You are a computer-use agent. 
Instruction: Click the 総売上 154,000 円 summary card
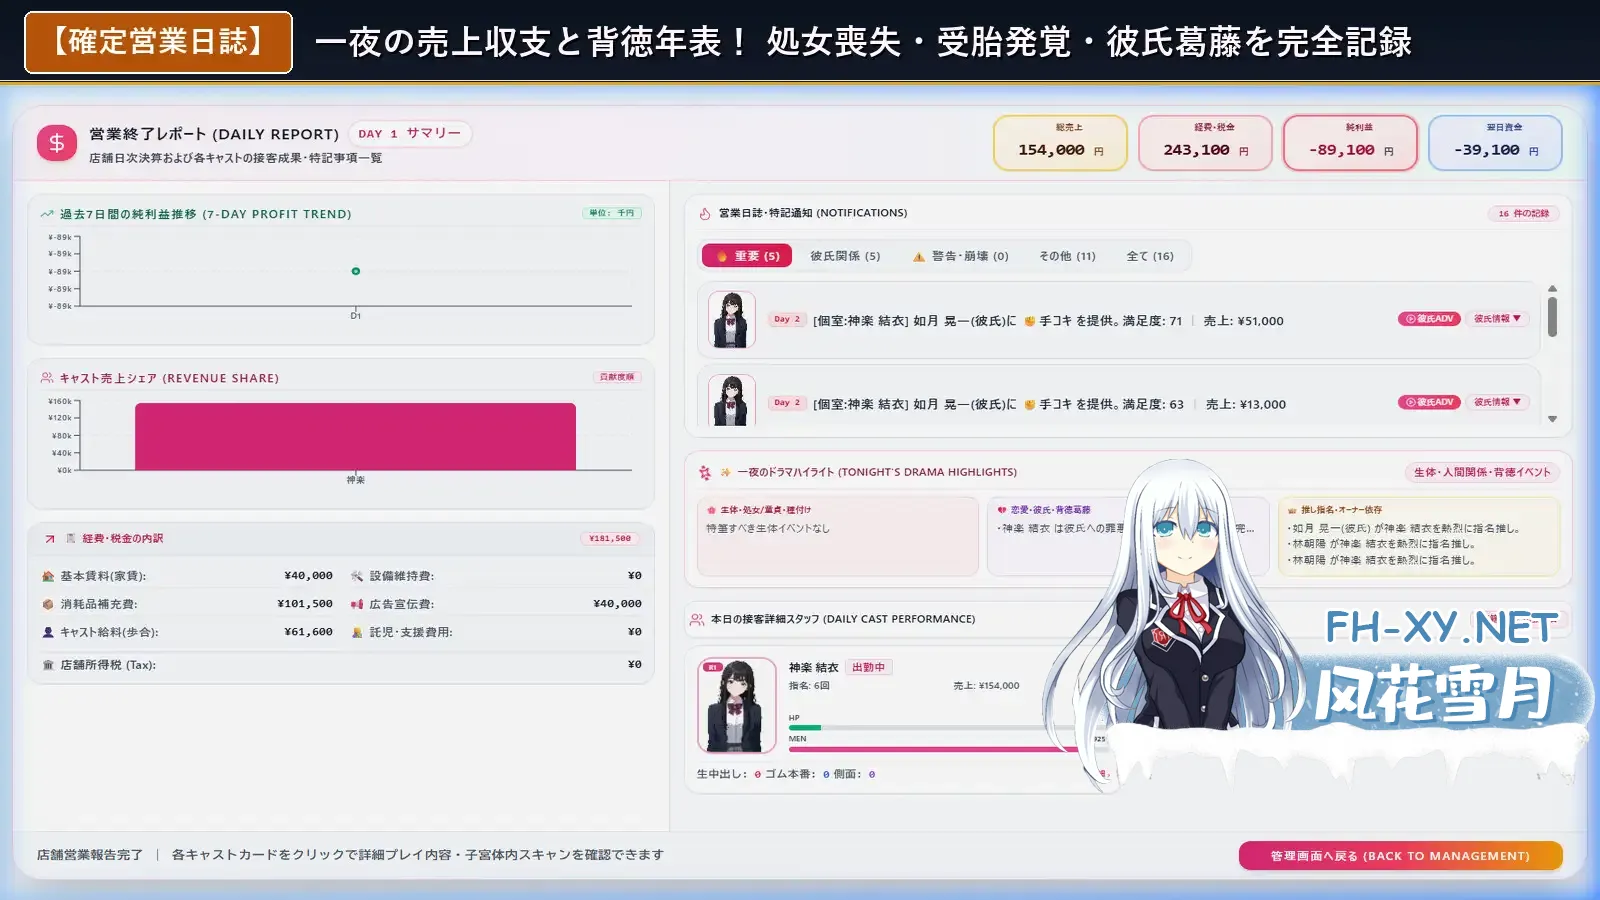coord(1060,143)
